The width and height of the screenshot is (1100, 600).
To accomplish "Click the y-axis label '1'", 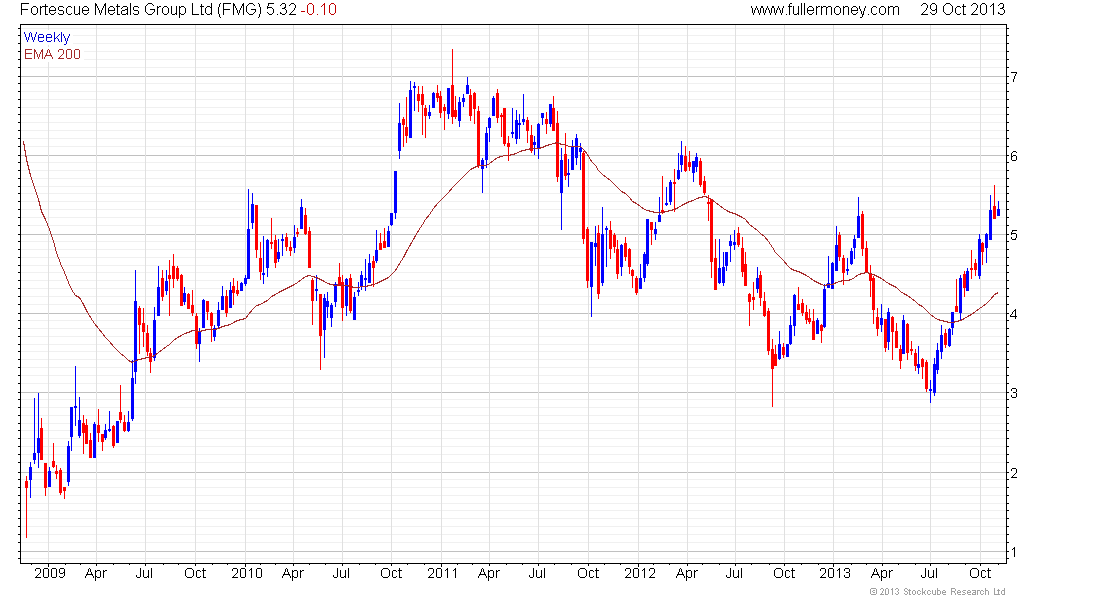I will click(x=1014, y=552).
